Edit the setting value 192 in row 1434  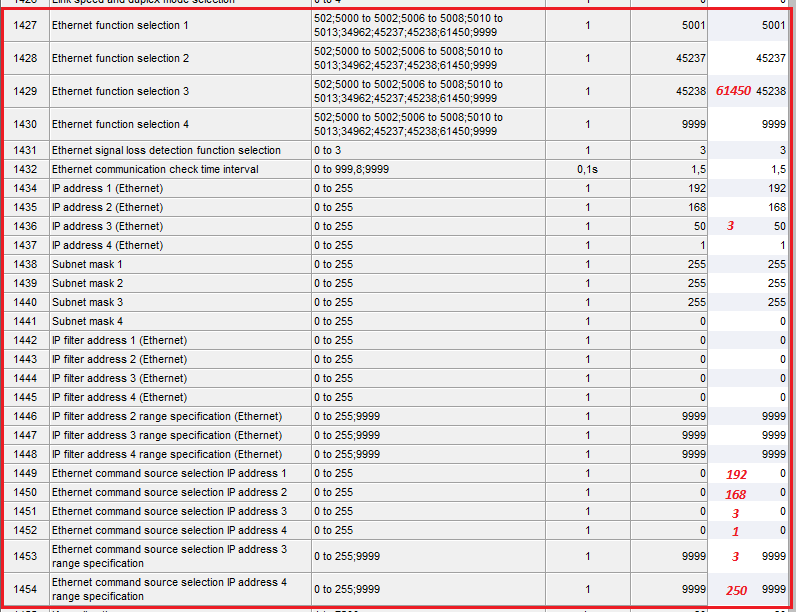pos(748,188)
